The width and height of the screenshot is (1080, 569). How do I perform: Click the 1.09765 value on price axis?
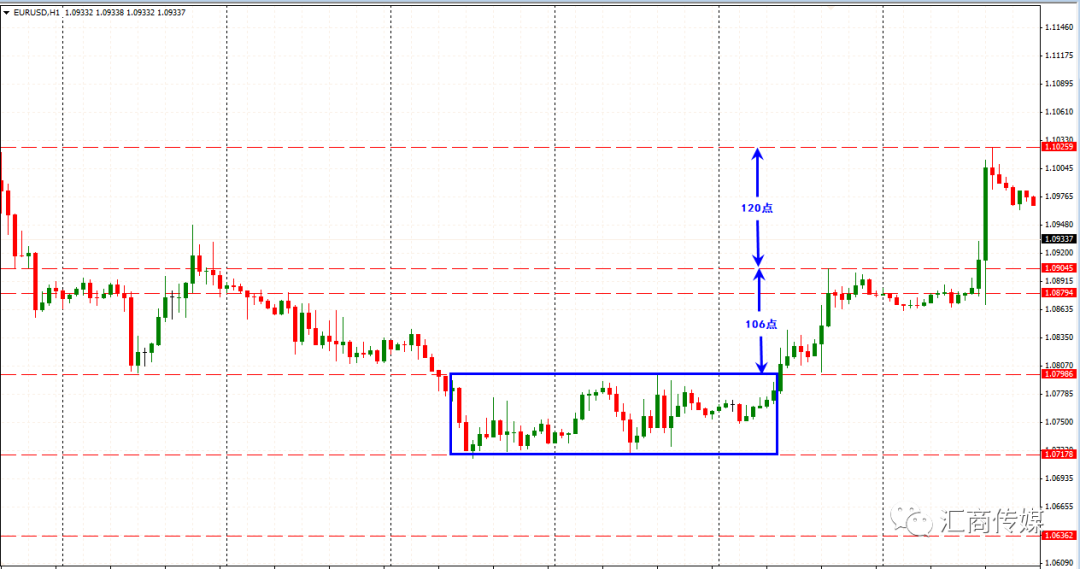click(x=1059, y=196)
